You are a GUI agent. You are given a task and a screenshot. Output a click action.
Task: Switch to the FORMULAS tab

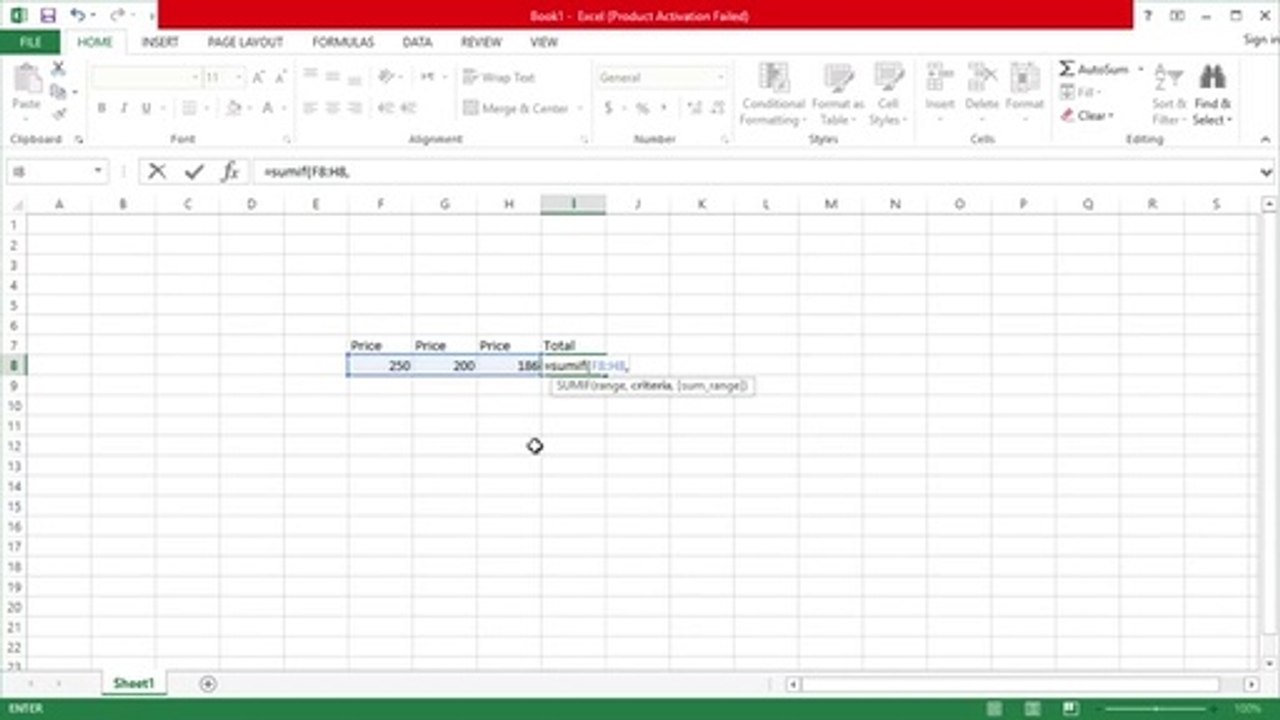pos(343,42)
